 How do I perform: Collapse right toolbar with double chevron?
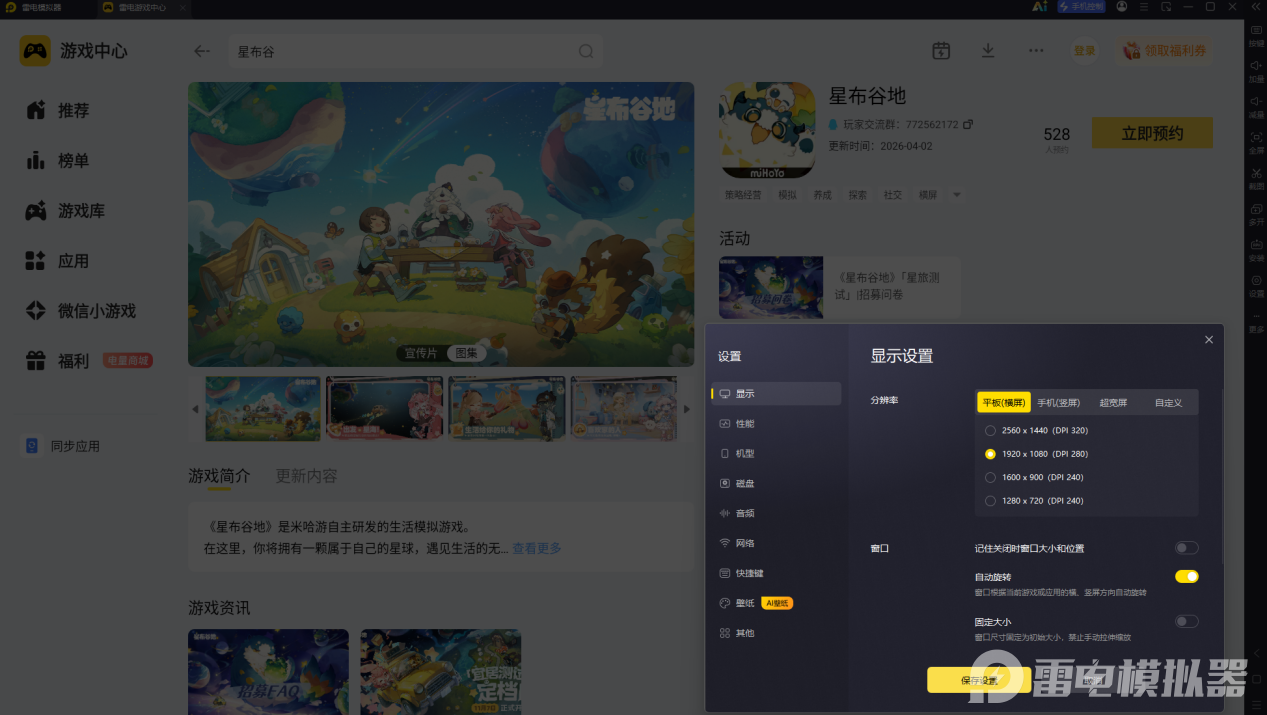coord(1255,7)
